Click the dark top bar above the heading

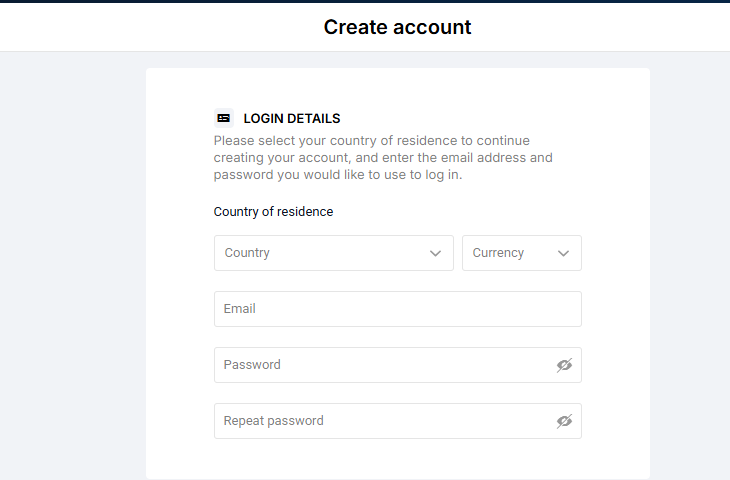[x=365, y=1]
